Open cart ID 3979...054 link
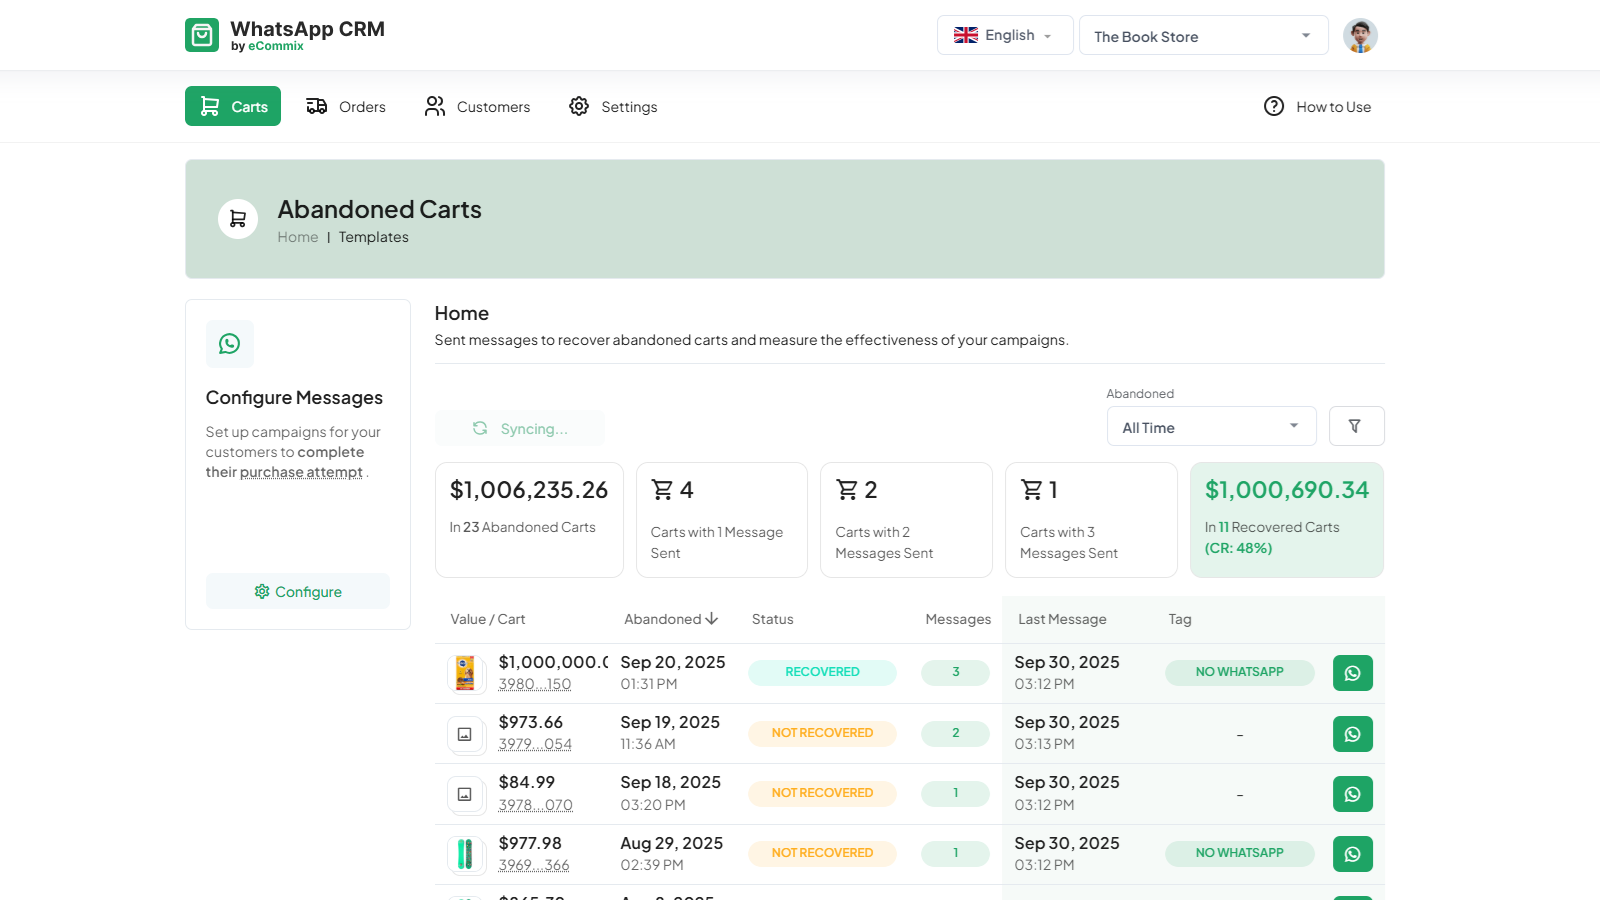1600x900 pixels. [x=535, y=744]
